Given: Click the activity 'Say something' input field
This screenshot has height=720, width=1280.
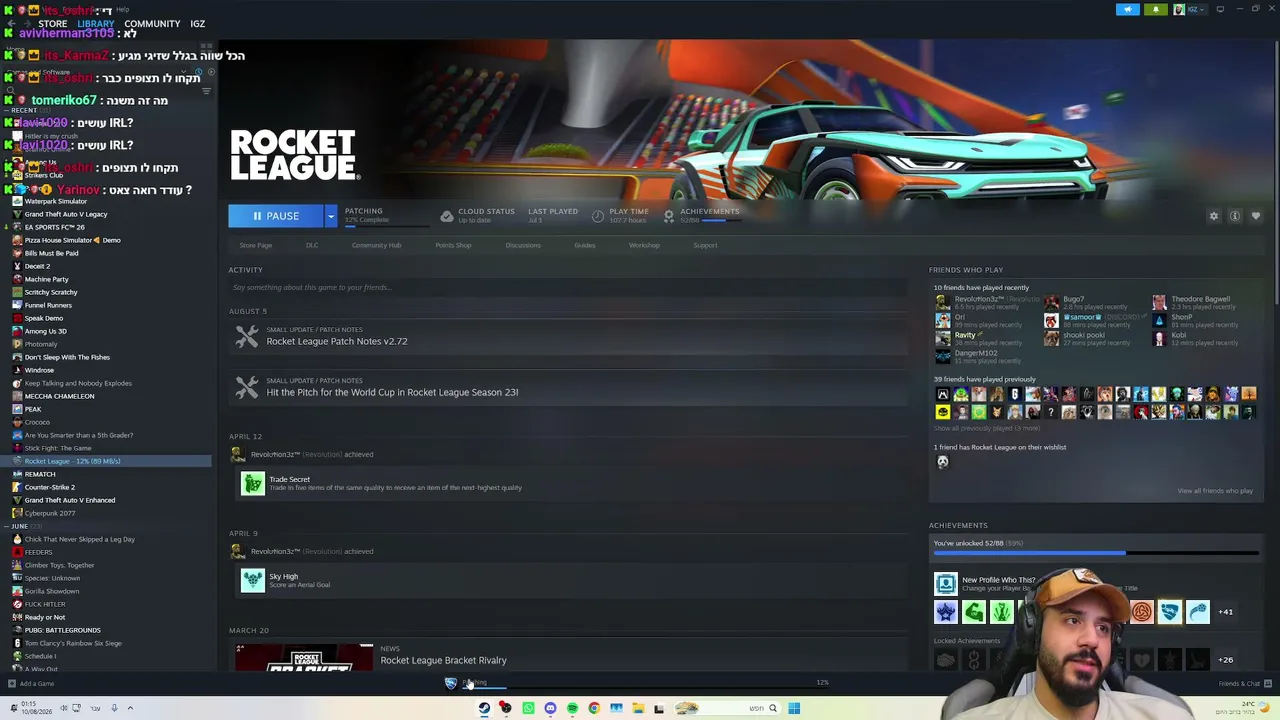Looking at the screenshot, I should click(x=568, y=288).
